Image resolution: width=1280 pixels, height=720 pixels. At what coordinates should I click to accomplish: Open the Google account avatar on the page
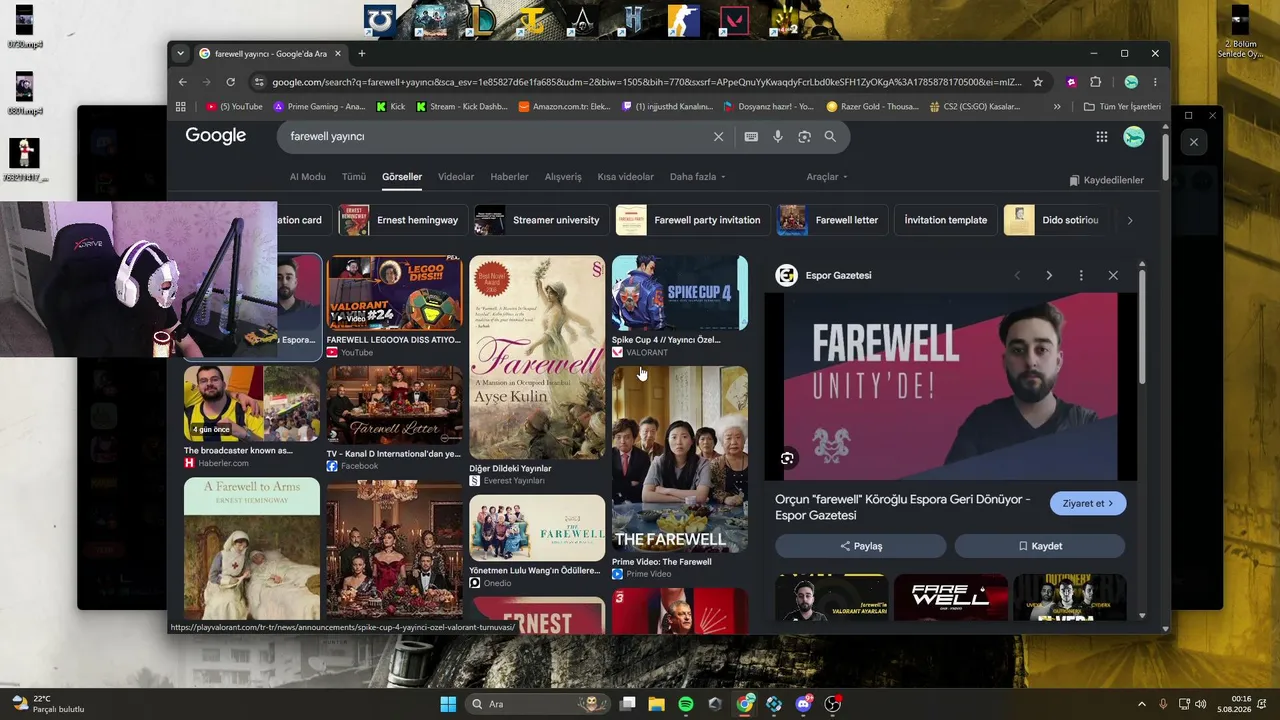(1133, 137)
